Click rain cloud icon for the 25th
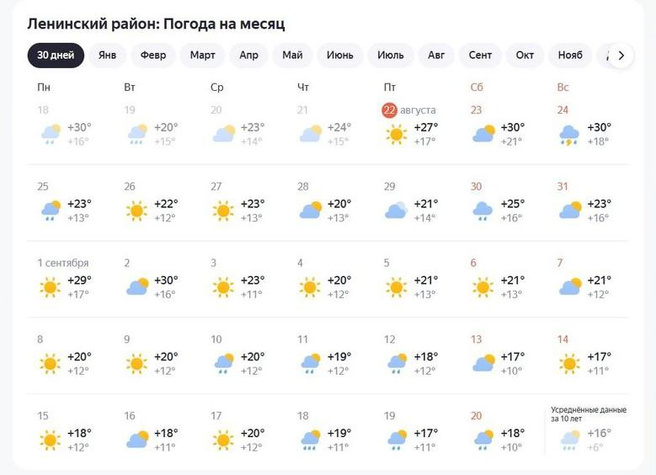The image size is (656, 475). click(50, 211)
